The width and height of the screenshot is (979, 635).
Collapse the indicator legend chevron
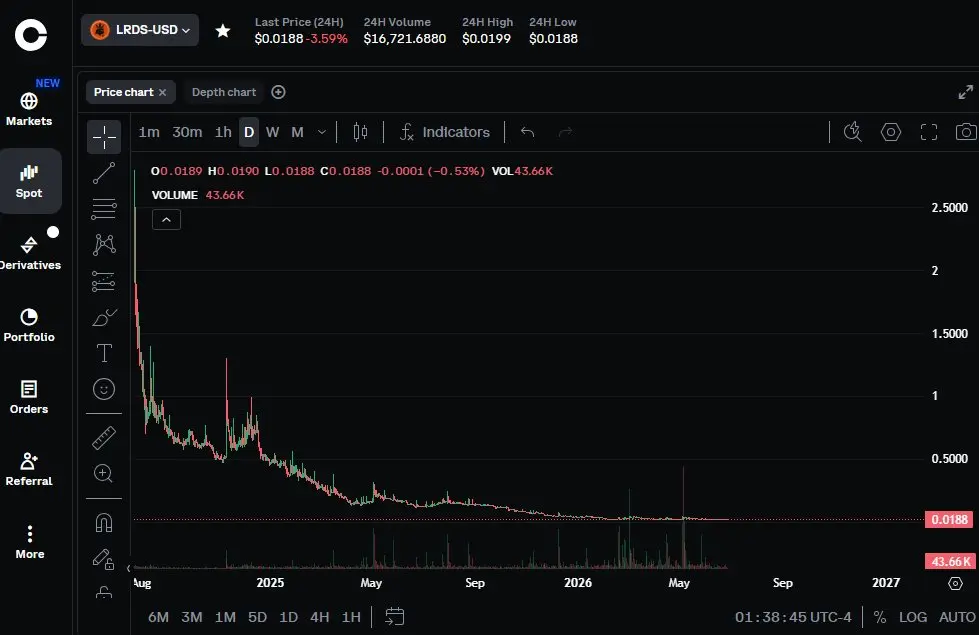166,220
